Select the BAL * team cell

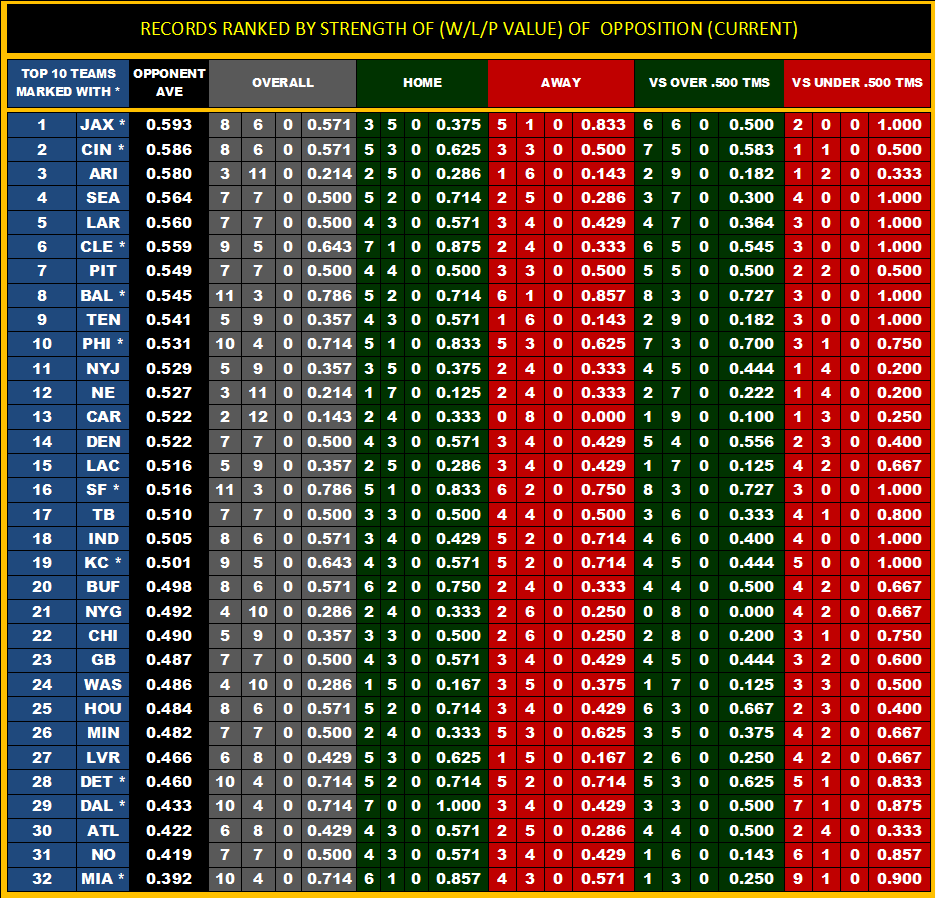pyautogui.click(x=103, y=295)
